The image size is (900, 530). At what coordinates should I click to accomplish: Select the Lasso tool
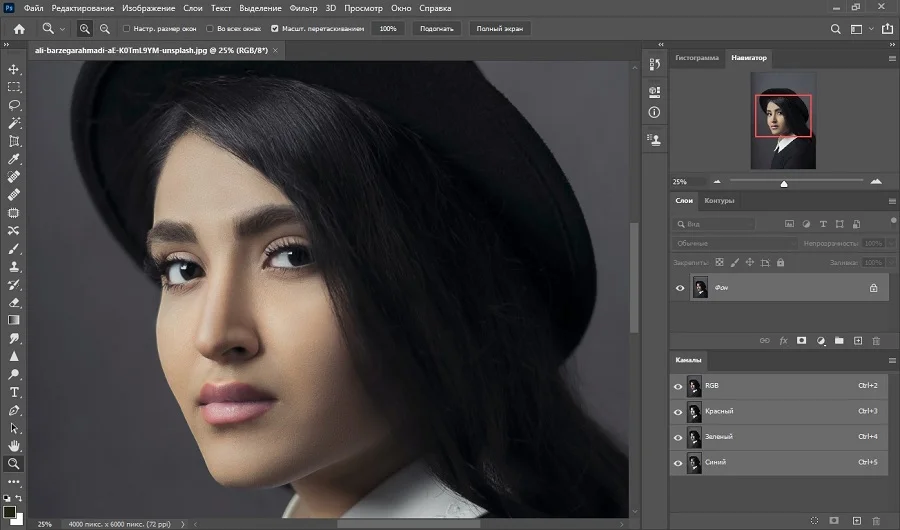(x=14, y=105)
